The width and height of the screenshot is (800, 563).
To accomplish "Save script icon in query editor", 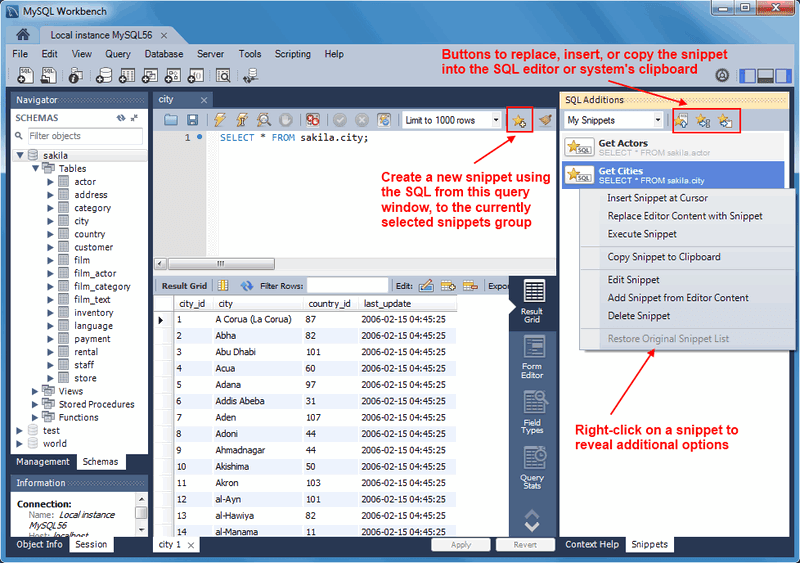I will [192, 120].
